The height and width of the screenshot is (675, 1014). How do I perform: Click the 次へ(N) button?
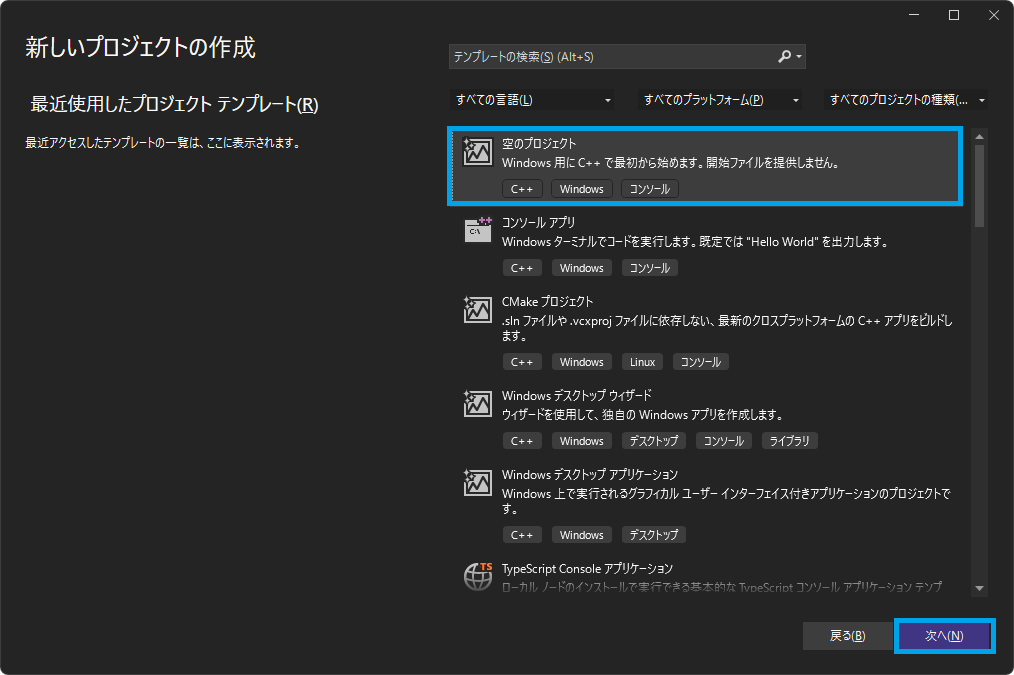[944, 636]
